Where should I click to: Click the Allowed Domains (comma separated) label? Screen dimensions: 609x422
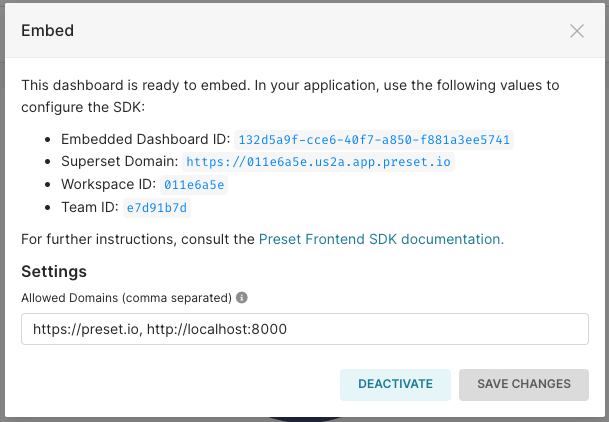pos(127,298)
